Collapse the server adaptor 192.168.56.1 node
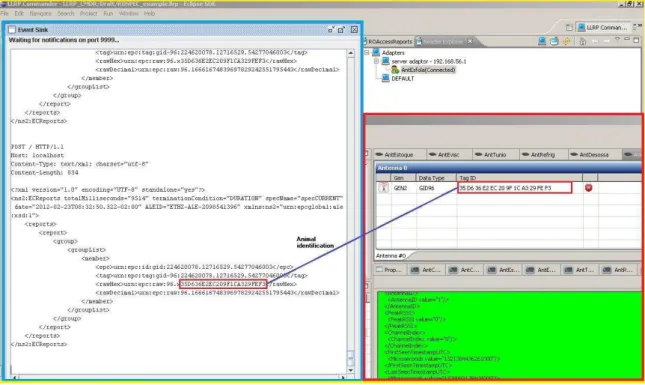 pyautogui.click(x=376, y=61)
